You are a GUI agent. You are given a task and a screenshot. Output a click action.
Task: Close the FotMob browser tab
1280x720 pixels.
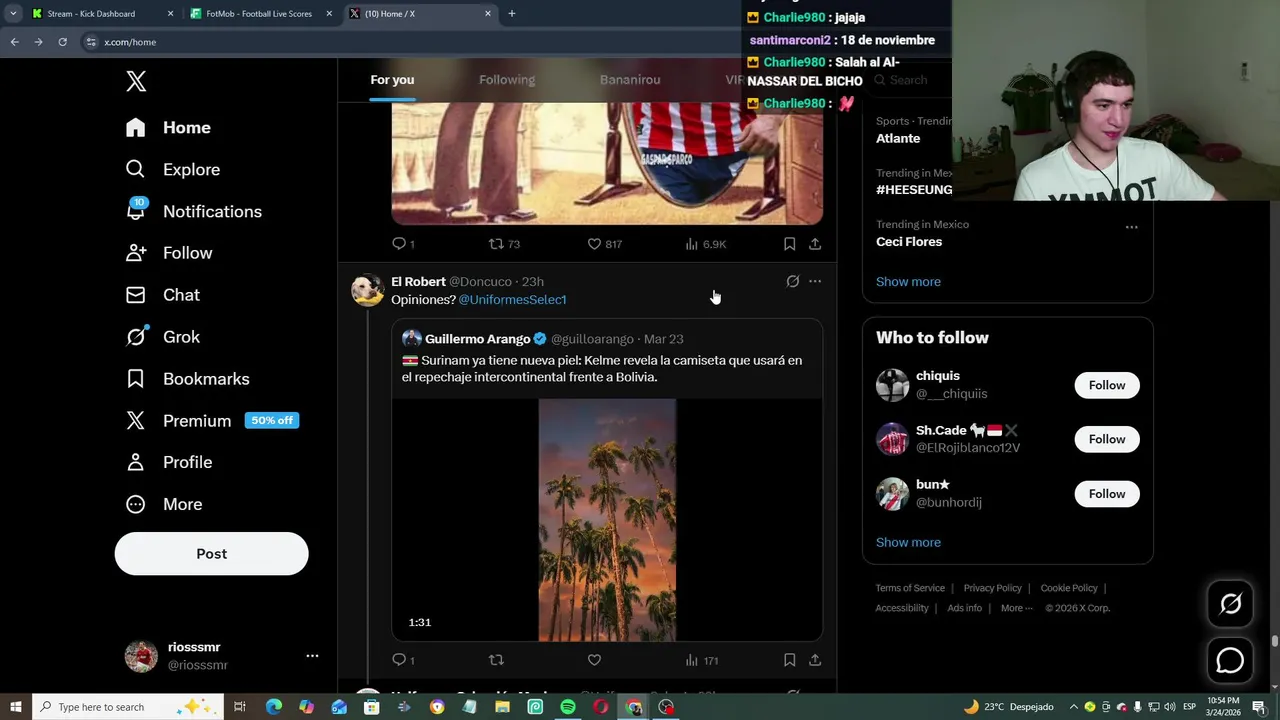[x=329, y=14]
